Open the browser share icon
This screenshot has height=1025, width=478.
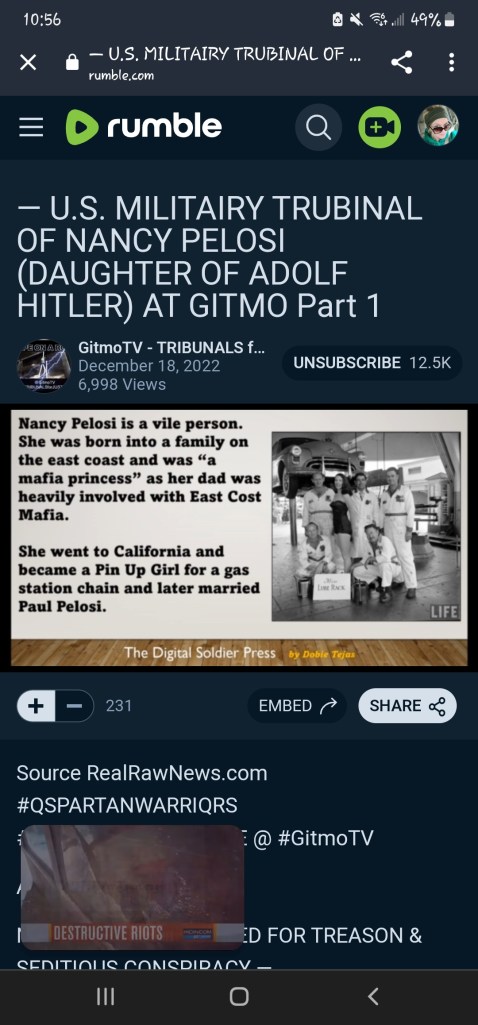tap(401, 62)
